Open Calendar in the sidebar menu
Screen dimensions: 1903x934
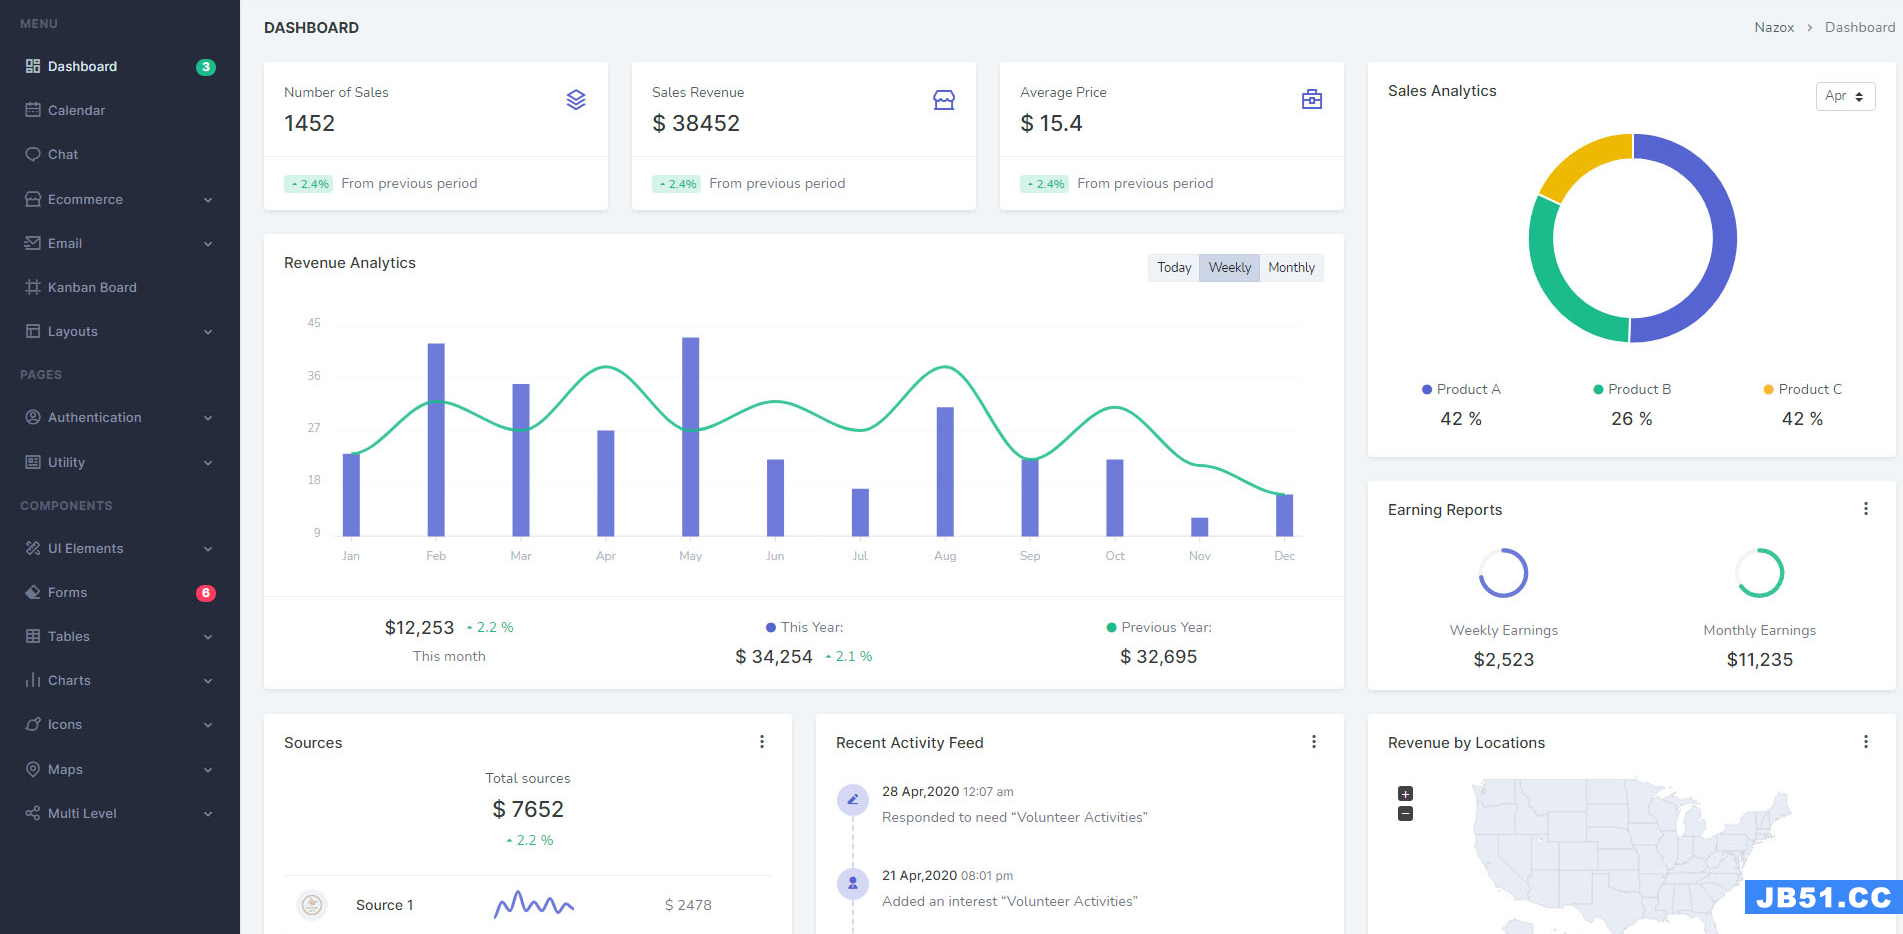pos(120,110)
